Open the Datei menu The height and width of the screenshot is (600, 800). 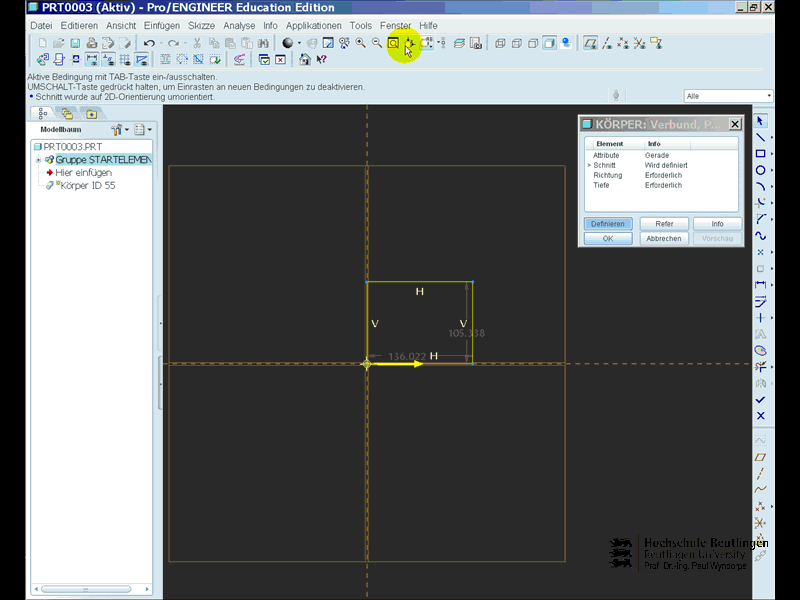click(41, 26)
